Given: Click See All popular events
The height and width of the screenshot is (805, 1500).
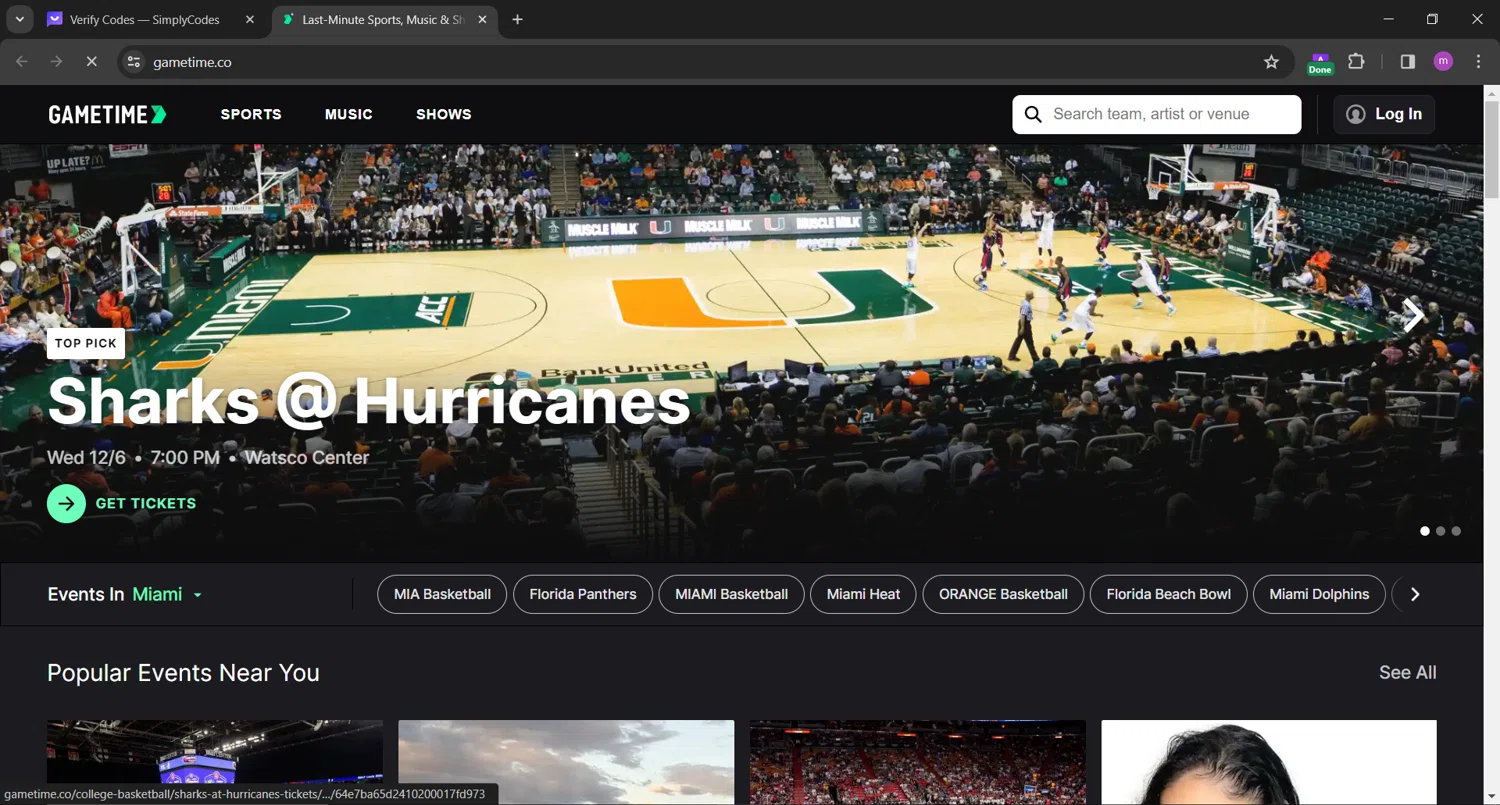Looking at the screenshot, I should [x=1408, y=673].
